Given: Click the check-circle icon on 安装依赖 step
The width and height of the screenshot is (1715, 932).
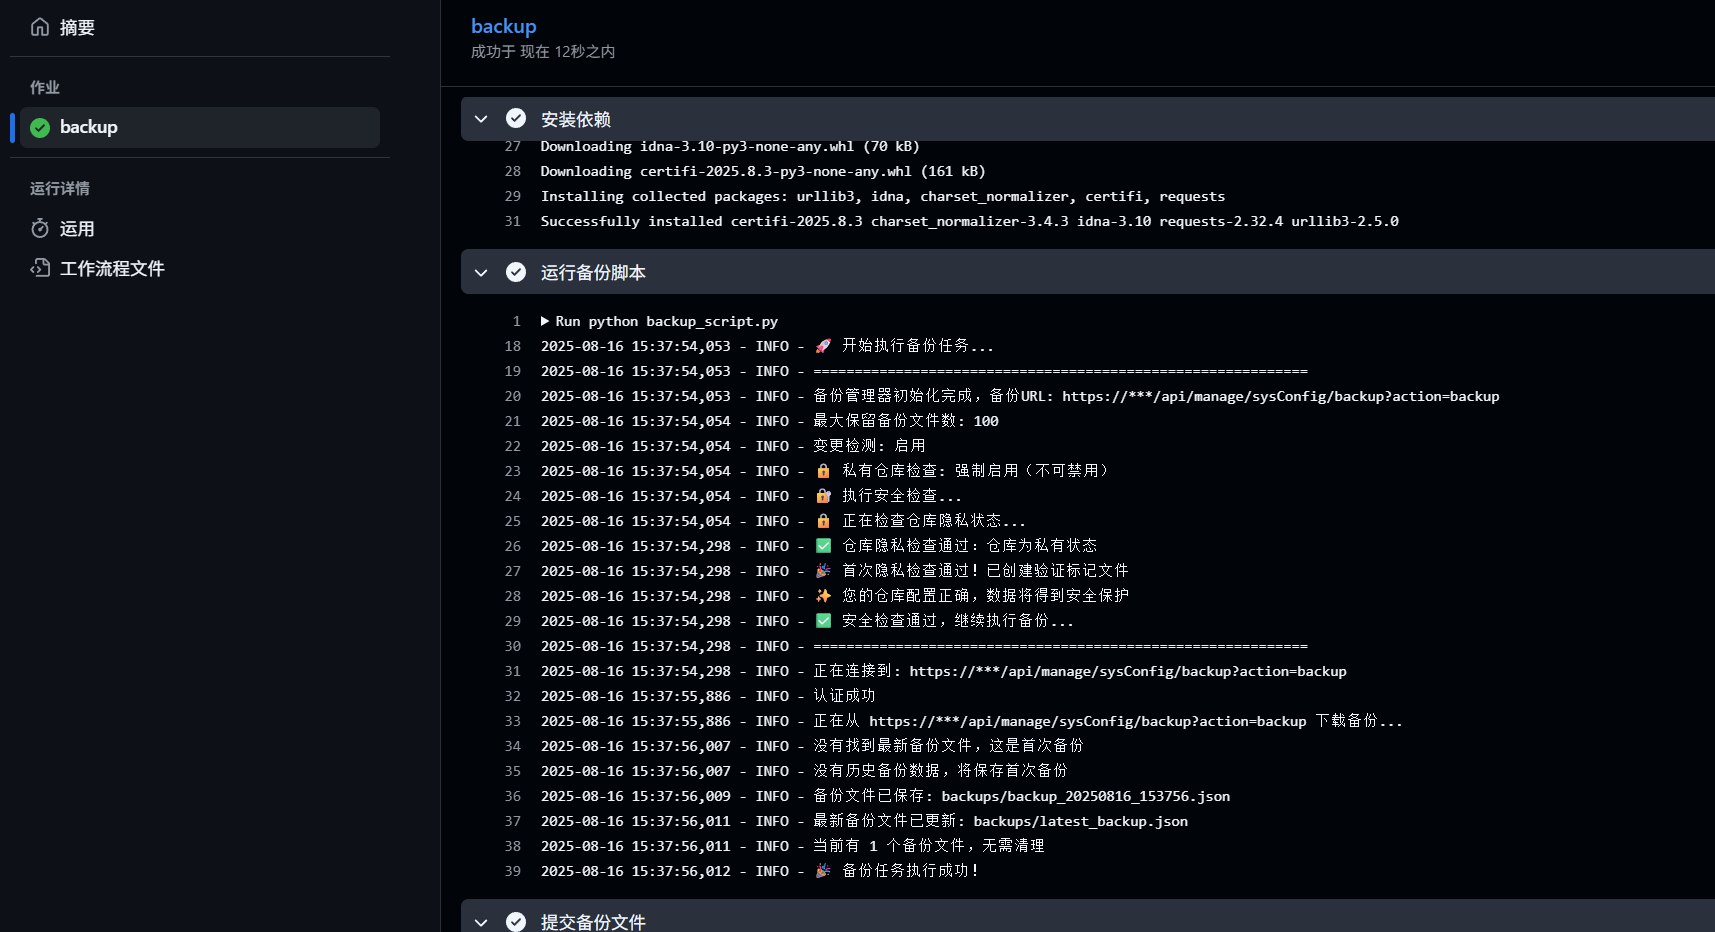Looking at the screenshot, I should pos(516,119).
